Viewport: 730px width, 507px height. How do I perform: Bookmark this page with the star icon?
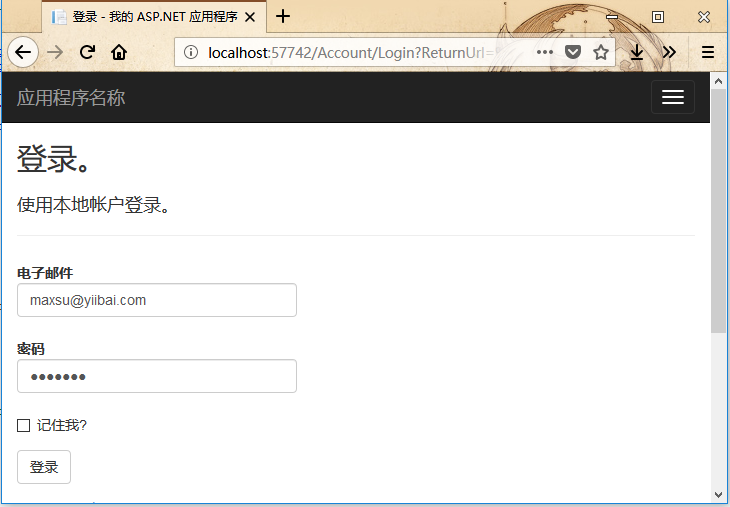[x=601, y=52]
